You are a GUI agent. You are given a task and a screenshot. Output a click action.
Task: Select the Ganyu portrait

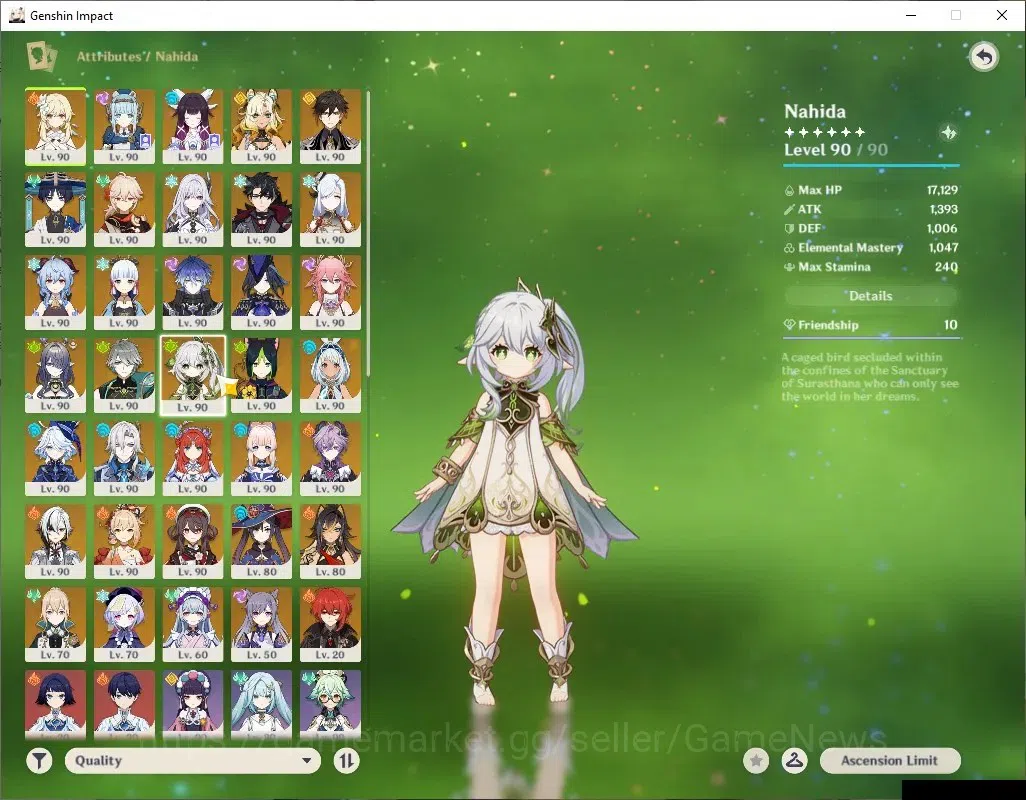coord(56,292)
